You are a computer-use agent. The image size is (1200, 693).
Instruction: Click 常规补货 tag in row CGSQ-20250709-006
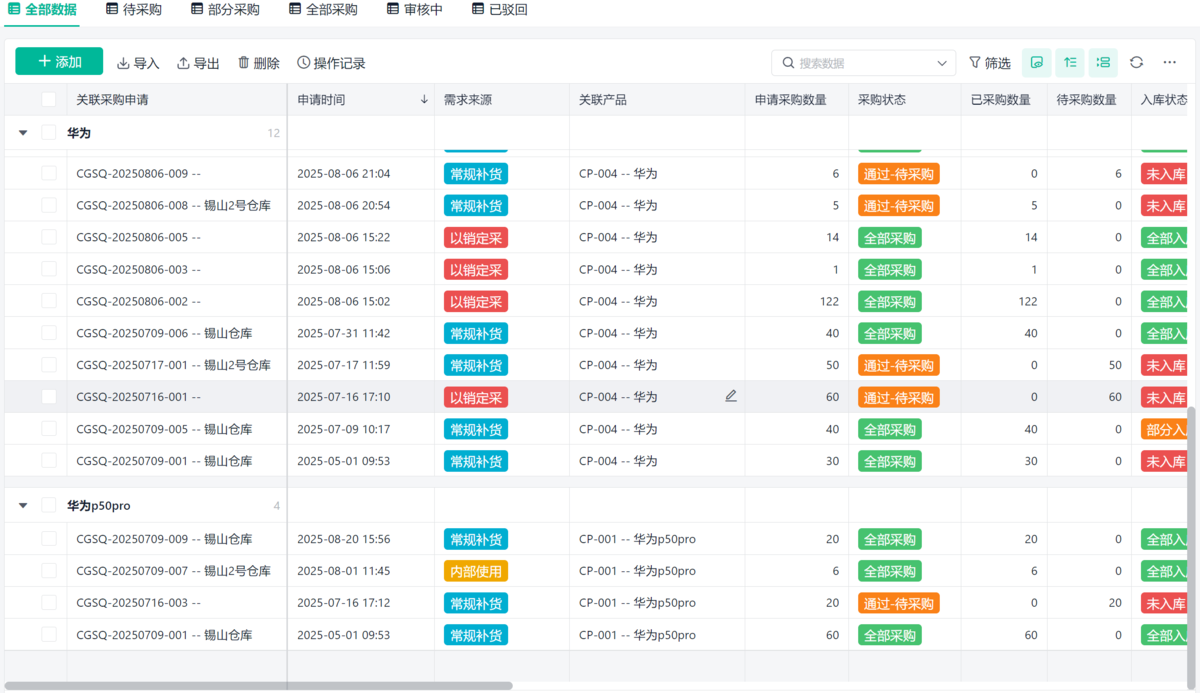(x=476, y=333)
